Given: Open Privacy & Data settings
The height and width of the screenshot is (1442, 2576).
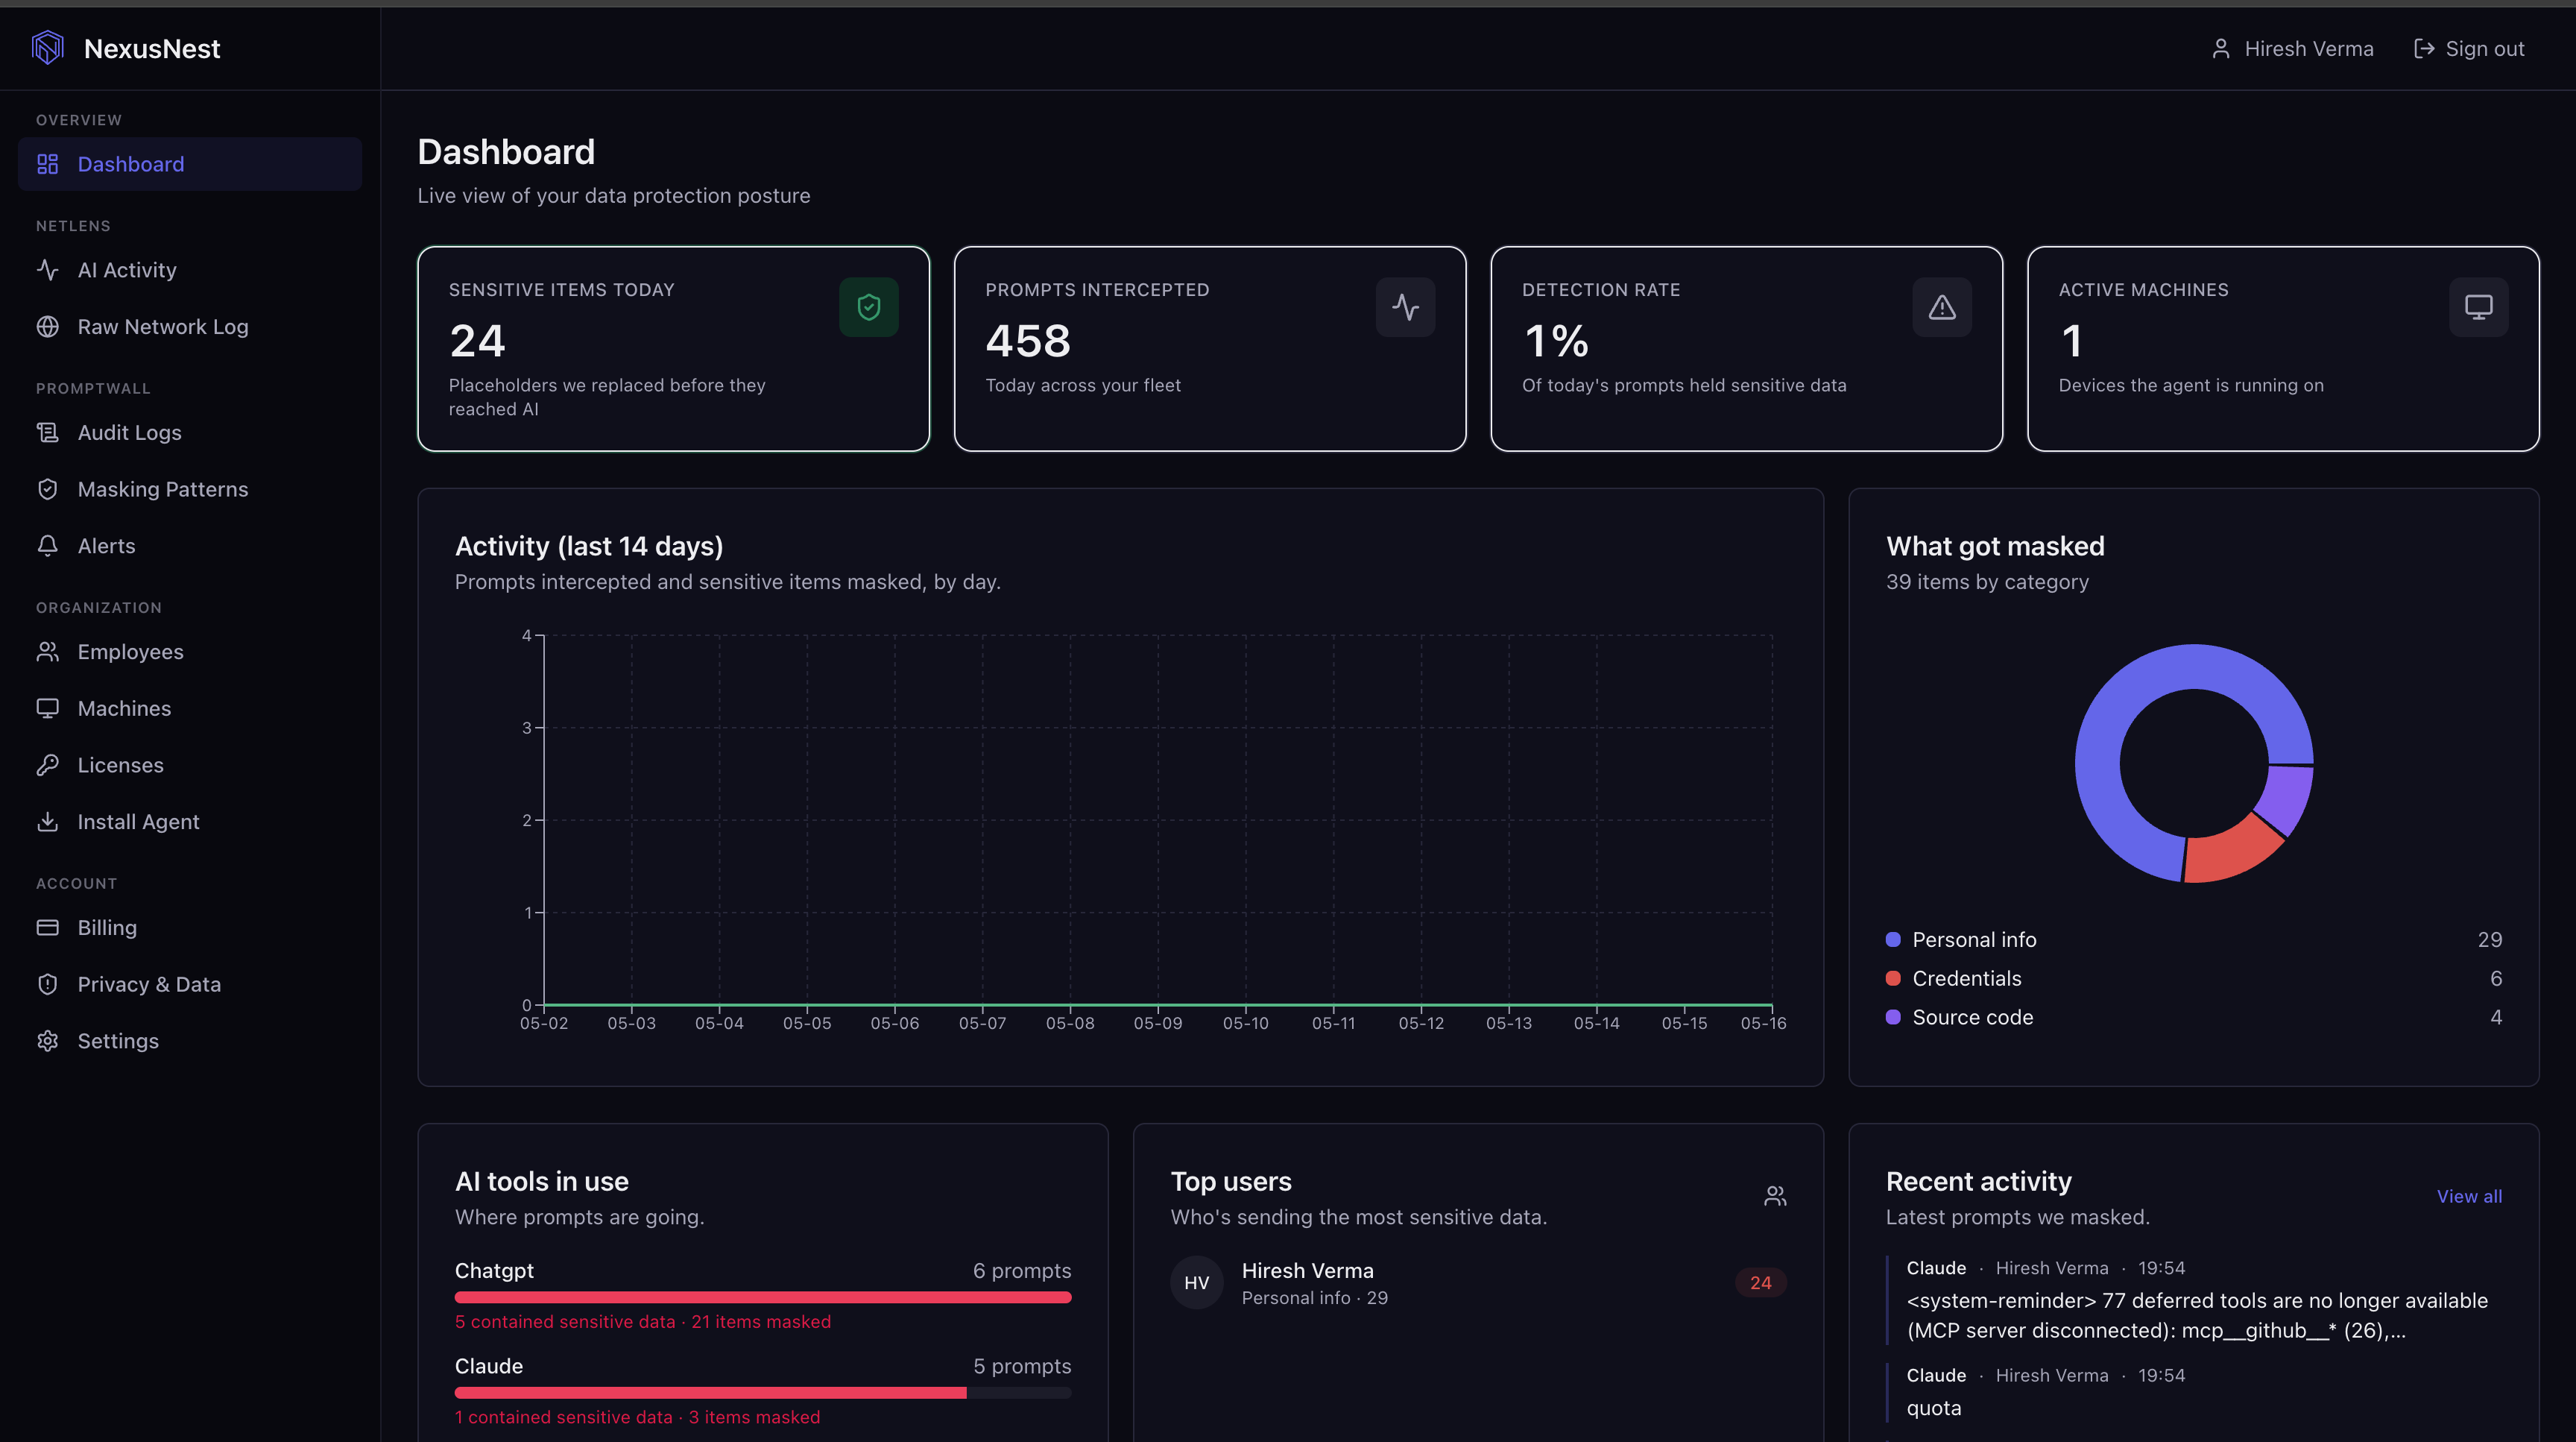Looking at the screenshot, I should (x=190, y=984).
